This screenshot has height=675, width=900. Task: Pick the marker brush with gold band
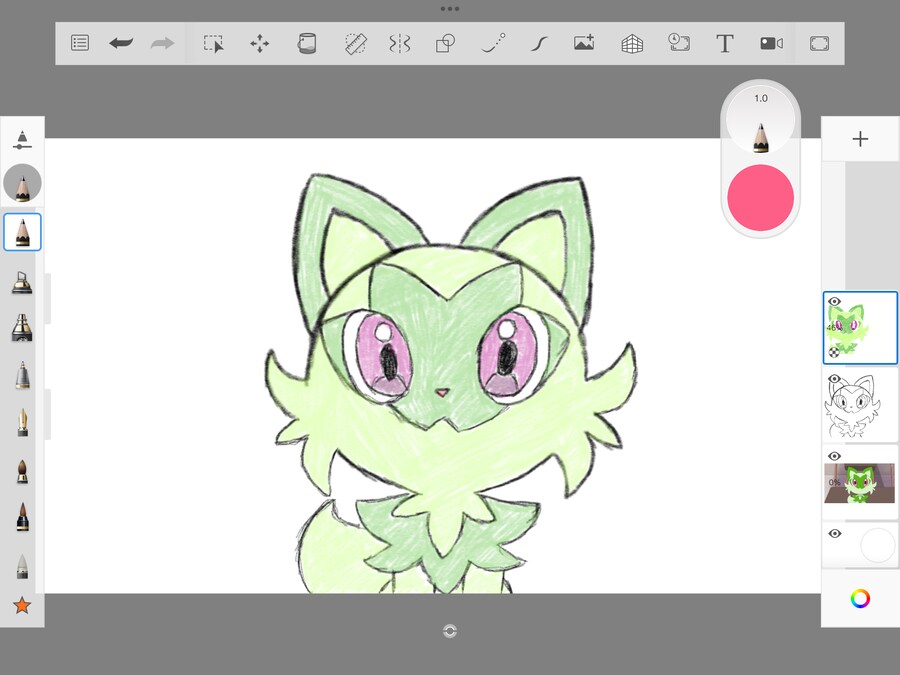point(22,328)
